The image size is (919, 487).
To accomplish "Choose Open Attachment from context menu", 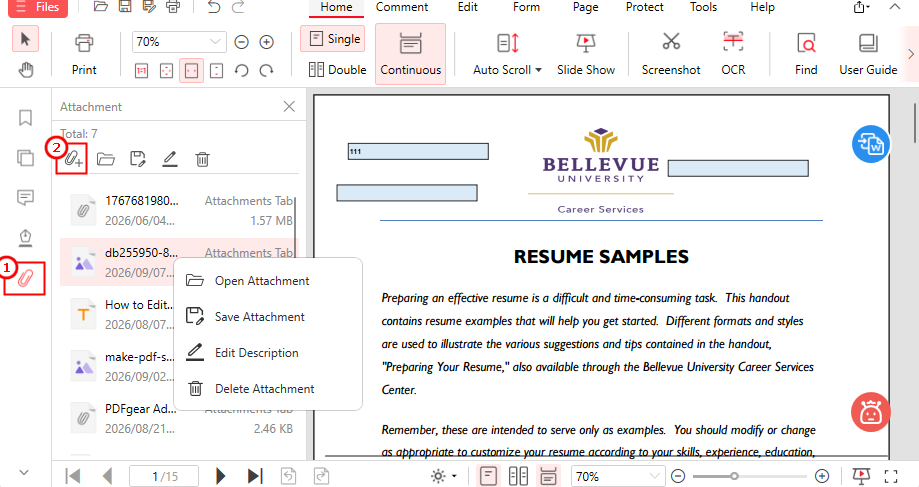I will 268,281.
